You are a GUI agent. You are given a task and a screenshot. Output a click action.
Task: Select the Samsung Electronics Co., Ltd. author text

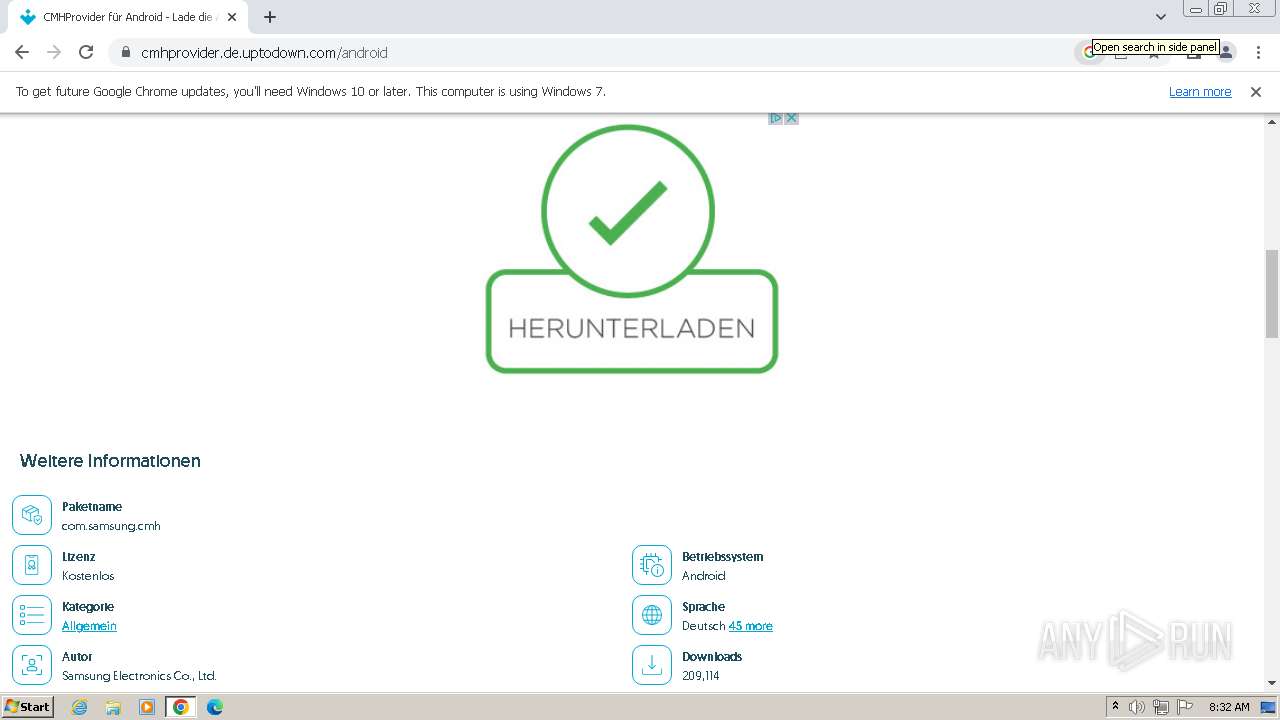[x=139, y=676]
